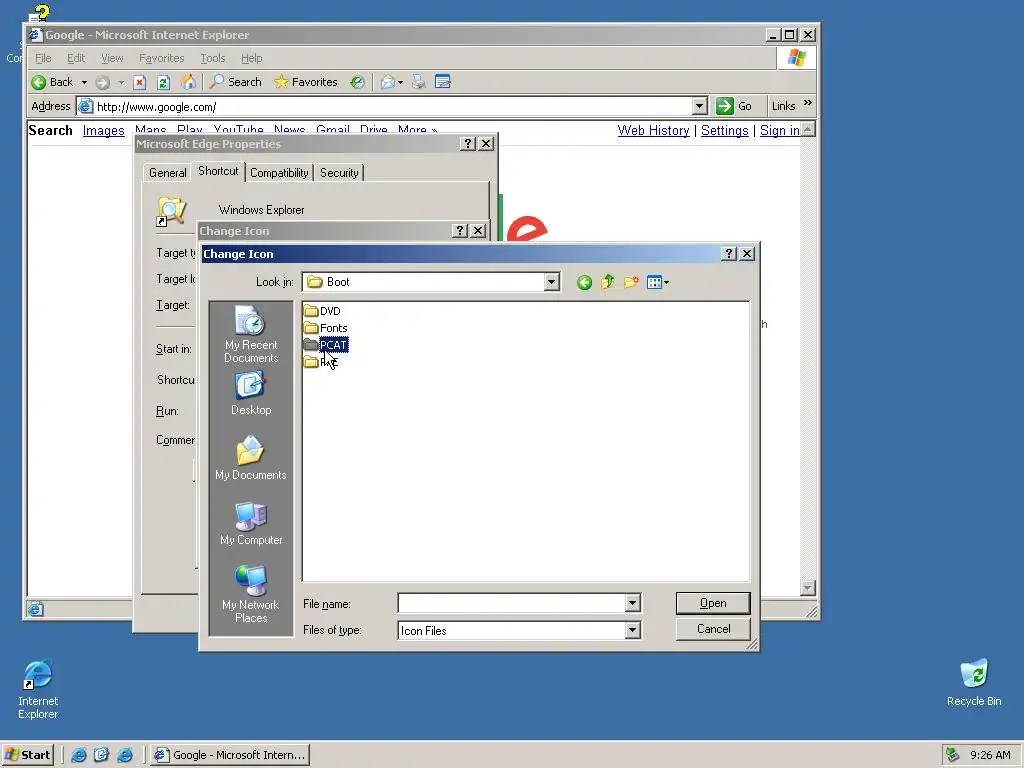Click the Back button in IE toolbar

tap(52, 82)
